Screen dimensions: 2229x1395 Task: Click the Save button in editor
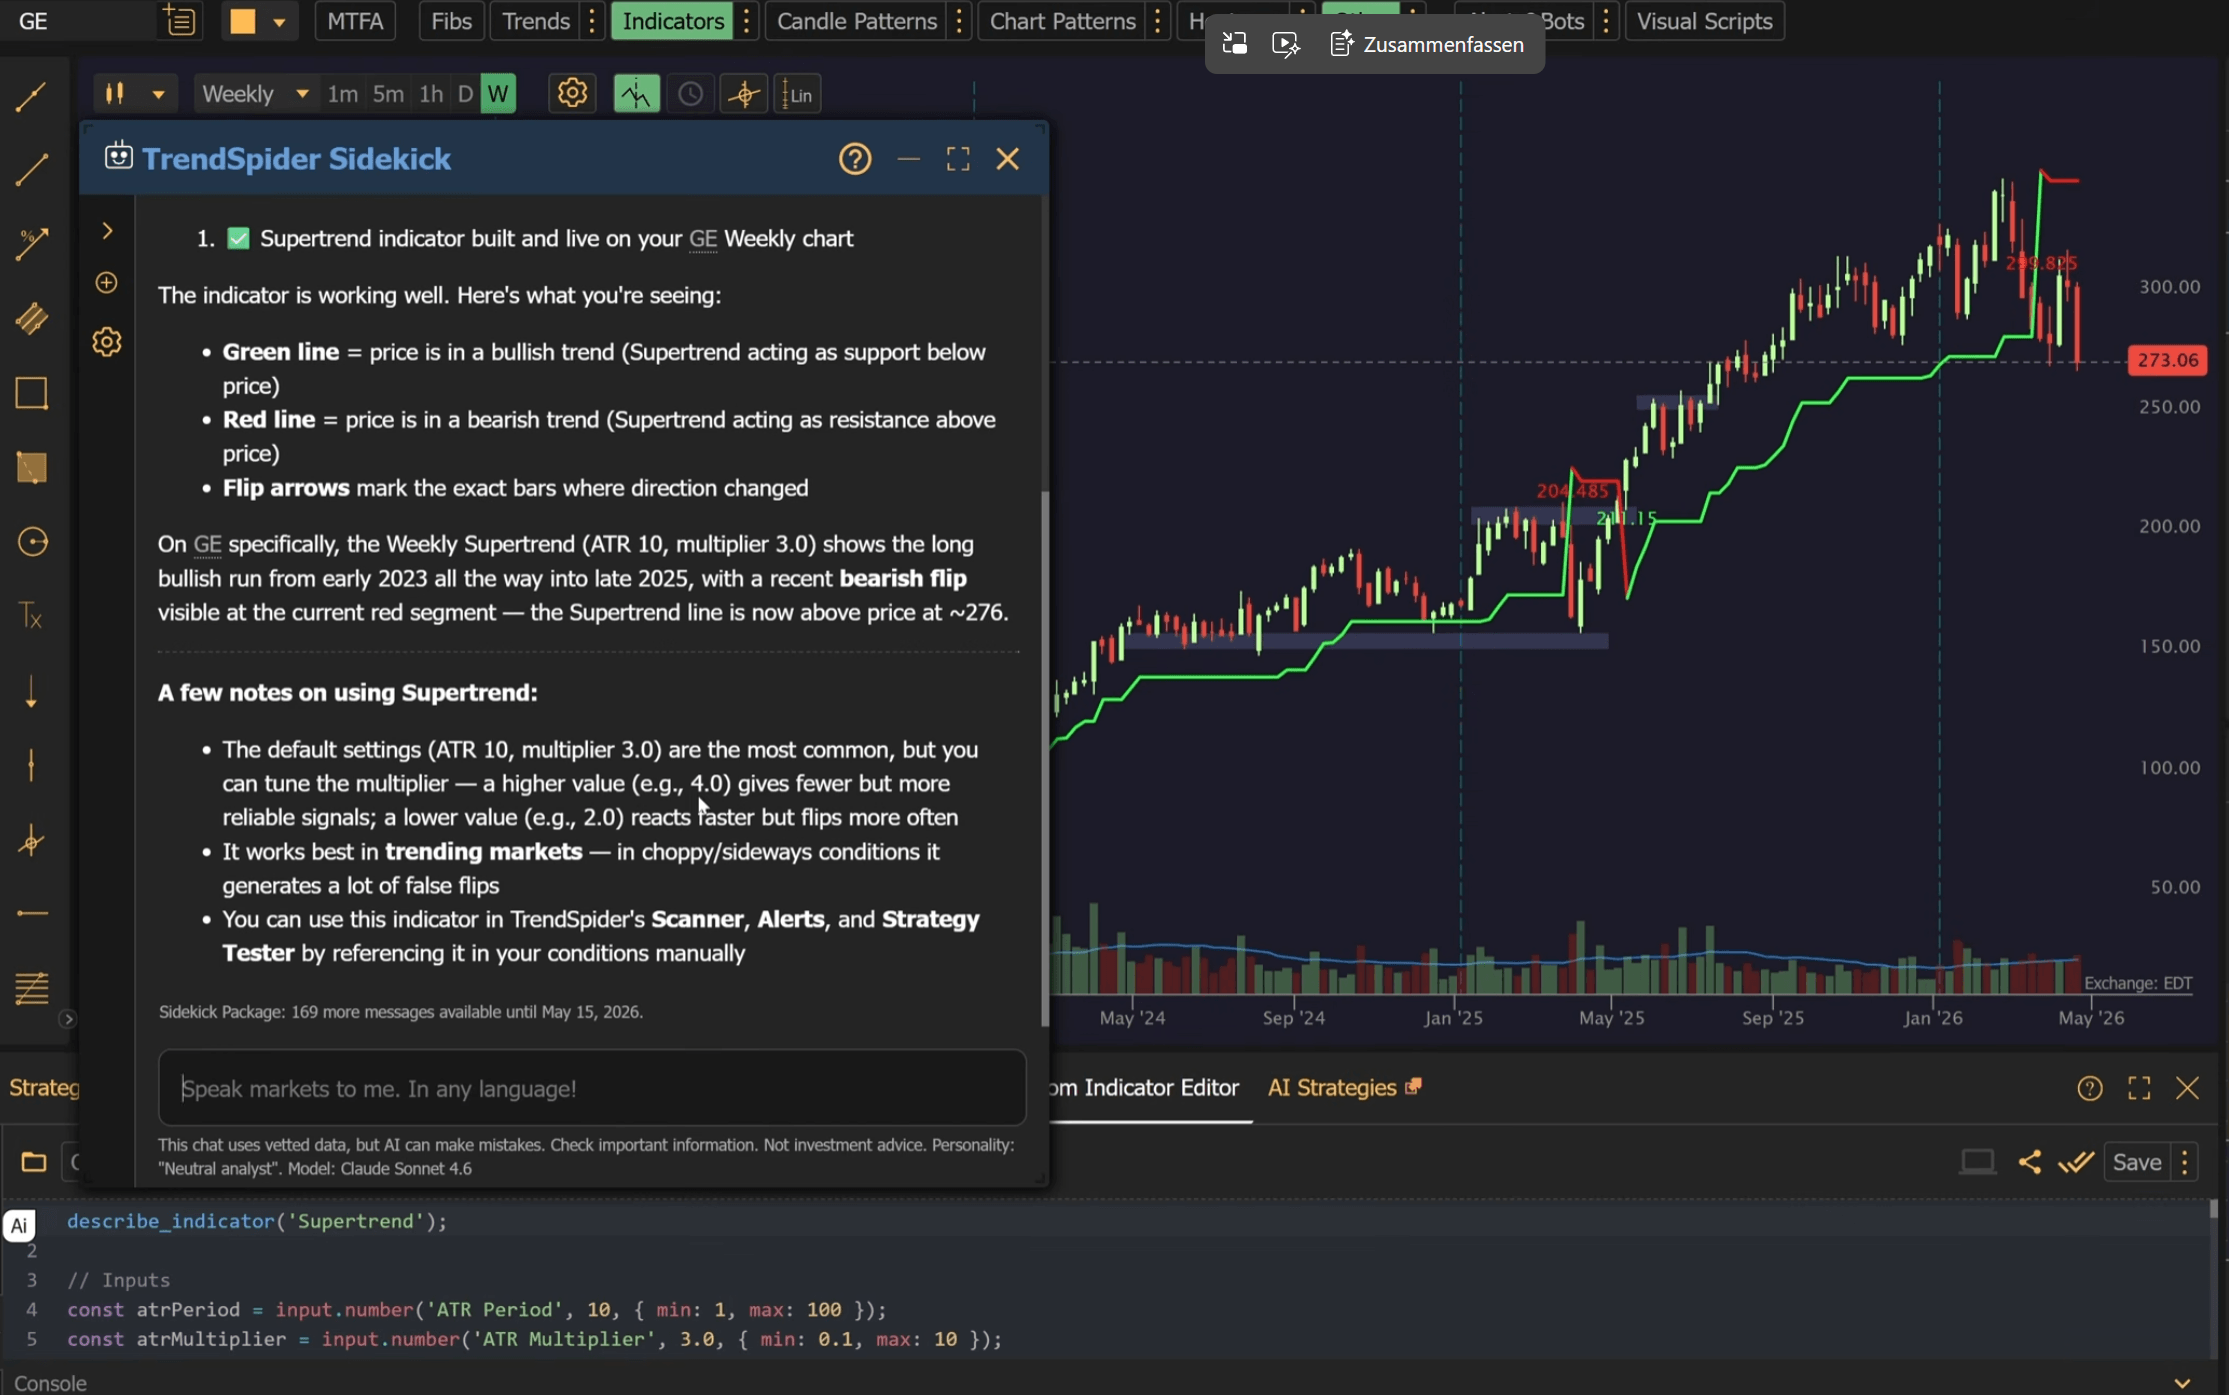[x=2137, y=1162]
